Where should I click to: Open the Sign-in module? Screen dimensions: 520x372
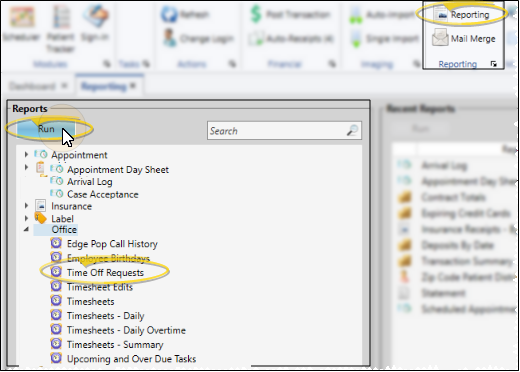(x=95, y=24)
